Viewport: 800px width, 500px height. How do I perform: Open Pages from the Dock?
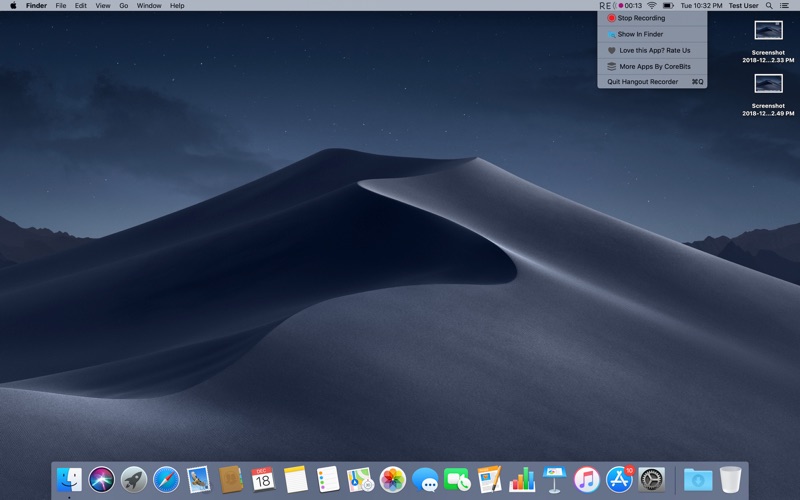pyautogui.click(x=490, y=480)
